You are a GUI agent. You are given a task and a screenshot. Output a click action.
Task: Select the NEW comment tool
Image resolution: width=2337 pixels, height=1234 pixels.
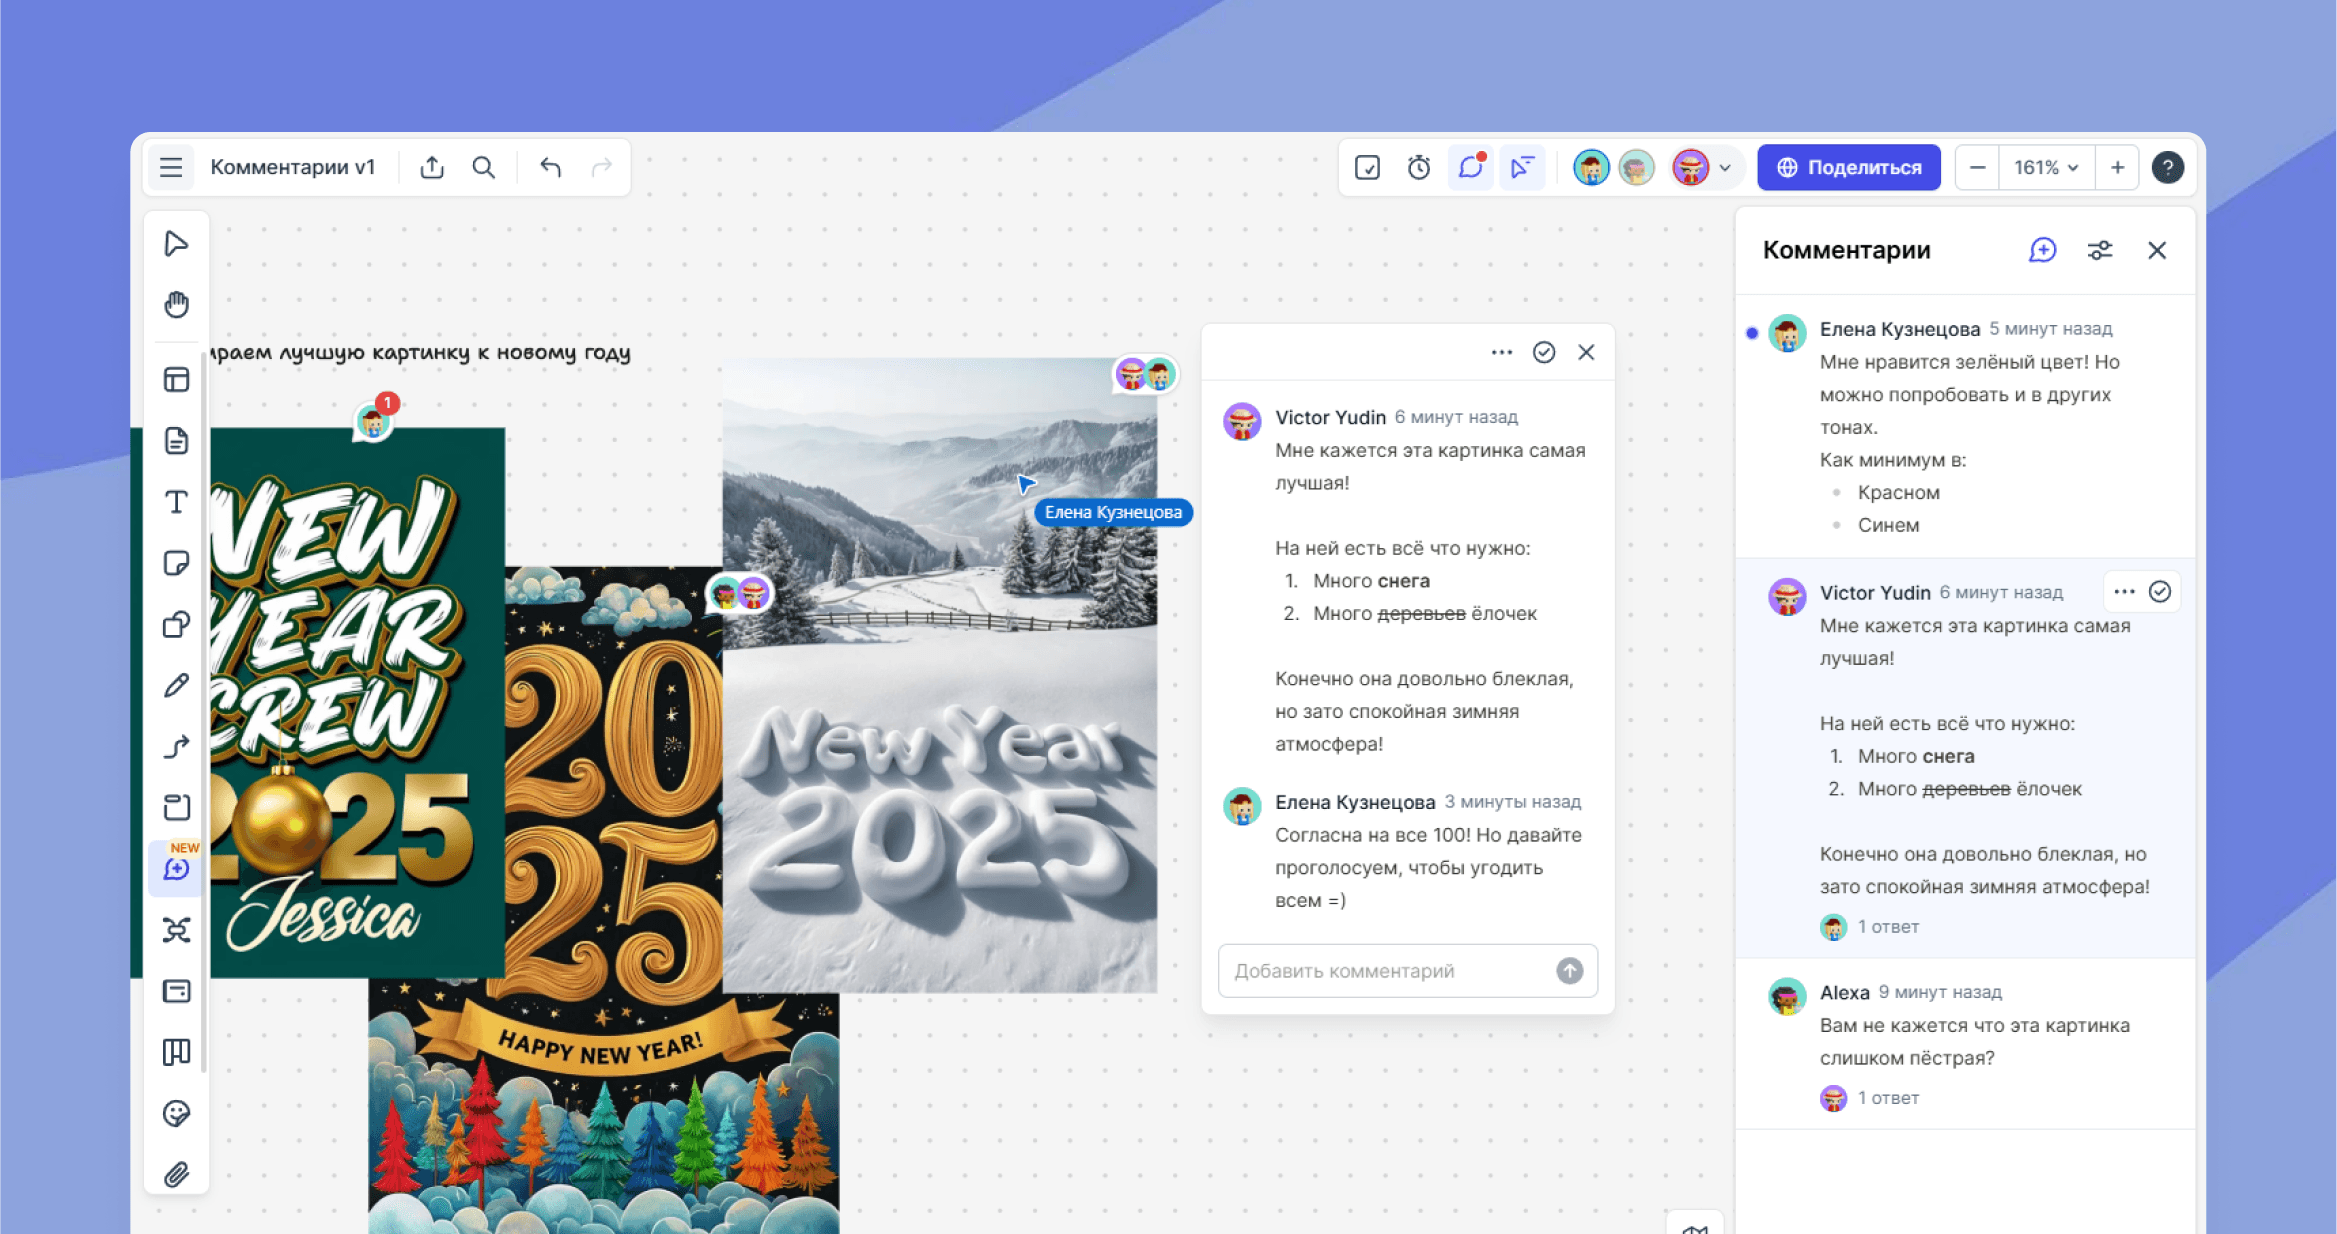[177, 869]
